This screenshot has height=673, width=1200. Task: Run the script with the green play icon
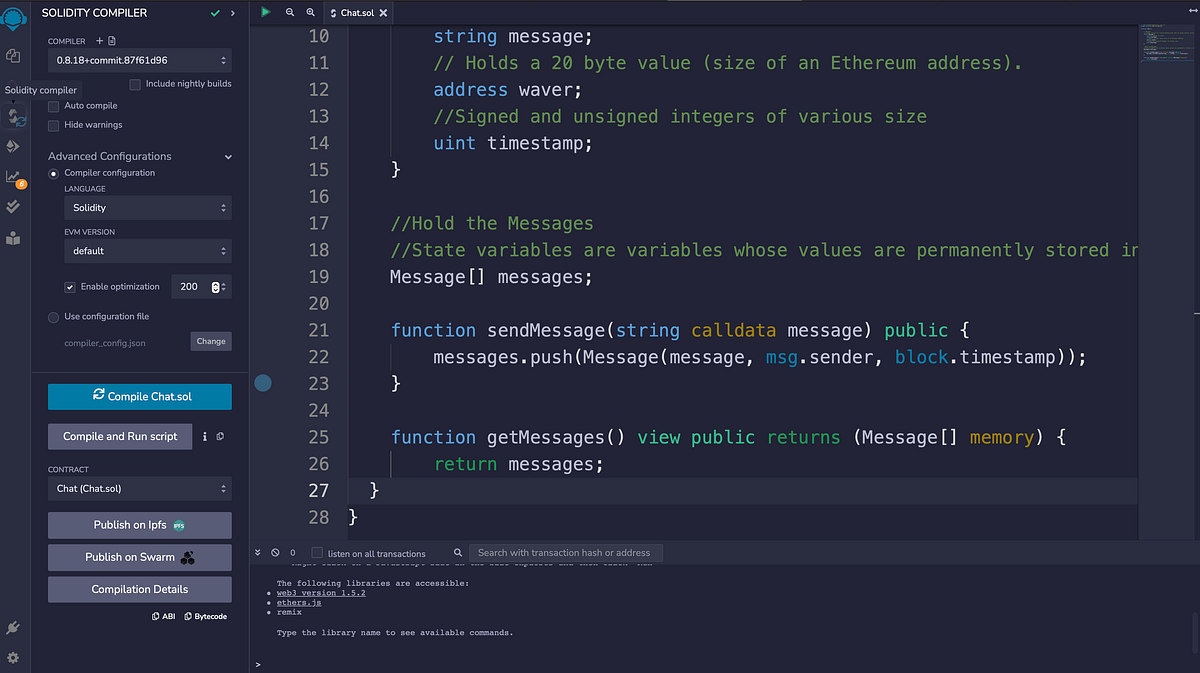tap(265, 12)
